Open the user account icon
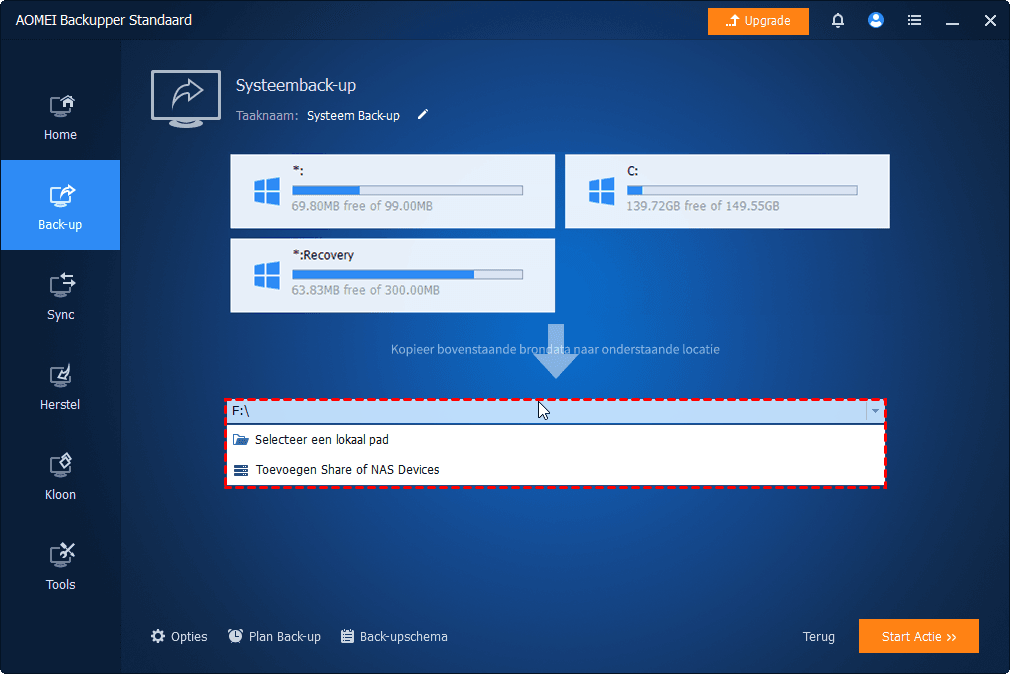This screenshot has height=674, width=1010. coord(875,21)
